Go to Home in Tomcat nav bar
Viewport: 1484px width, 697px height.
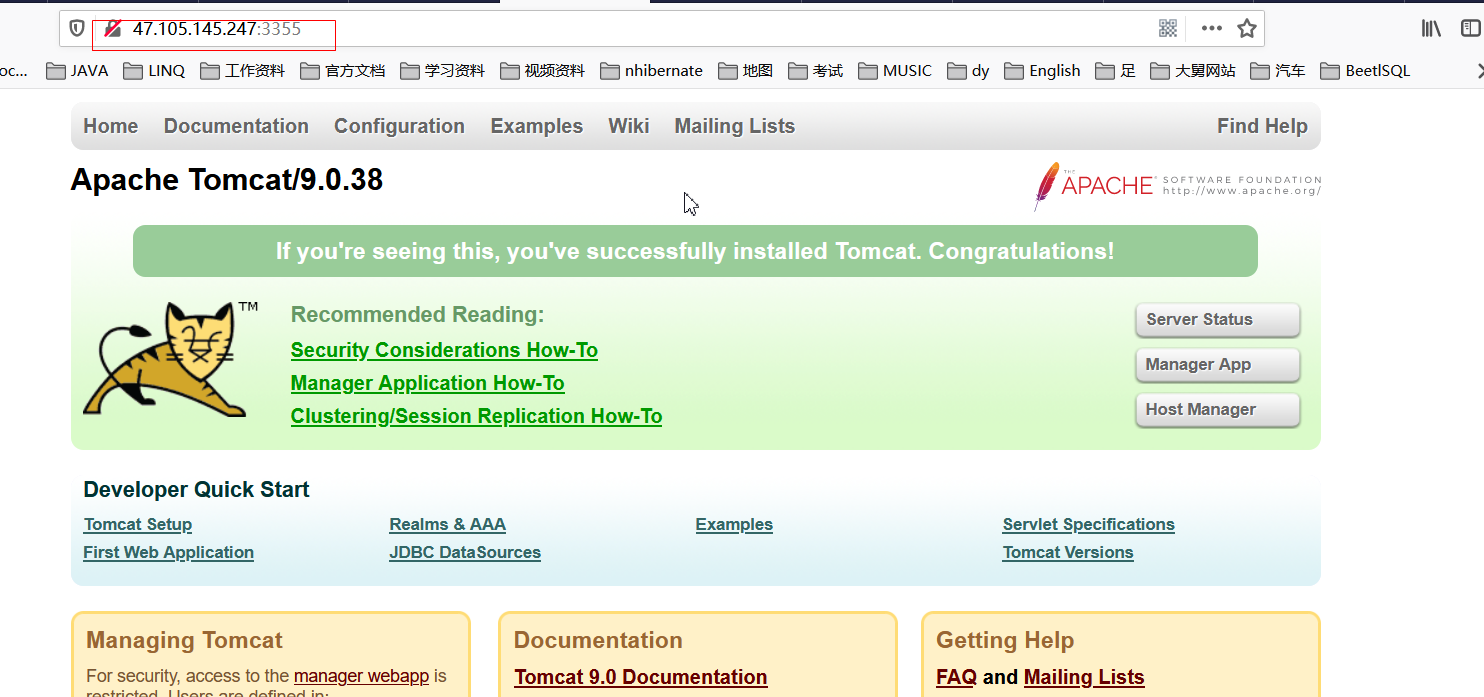click(111, 126)
